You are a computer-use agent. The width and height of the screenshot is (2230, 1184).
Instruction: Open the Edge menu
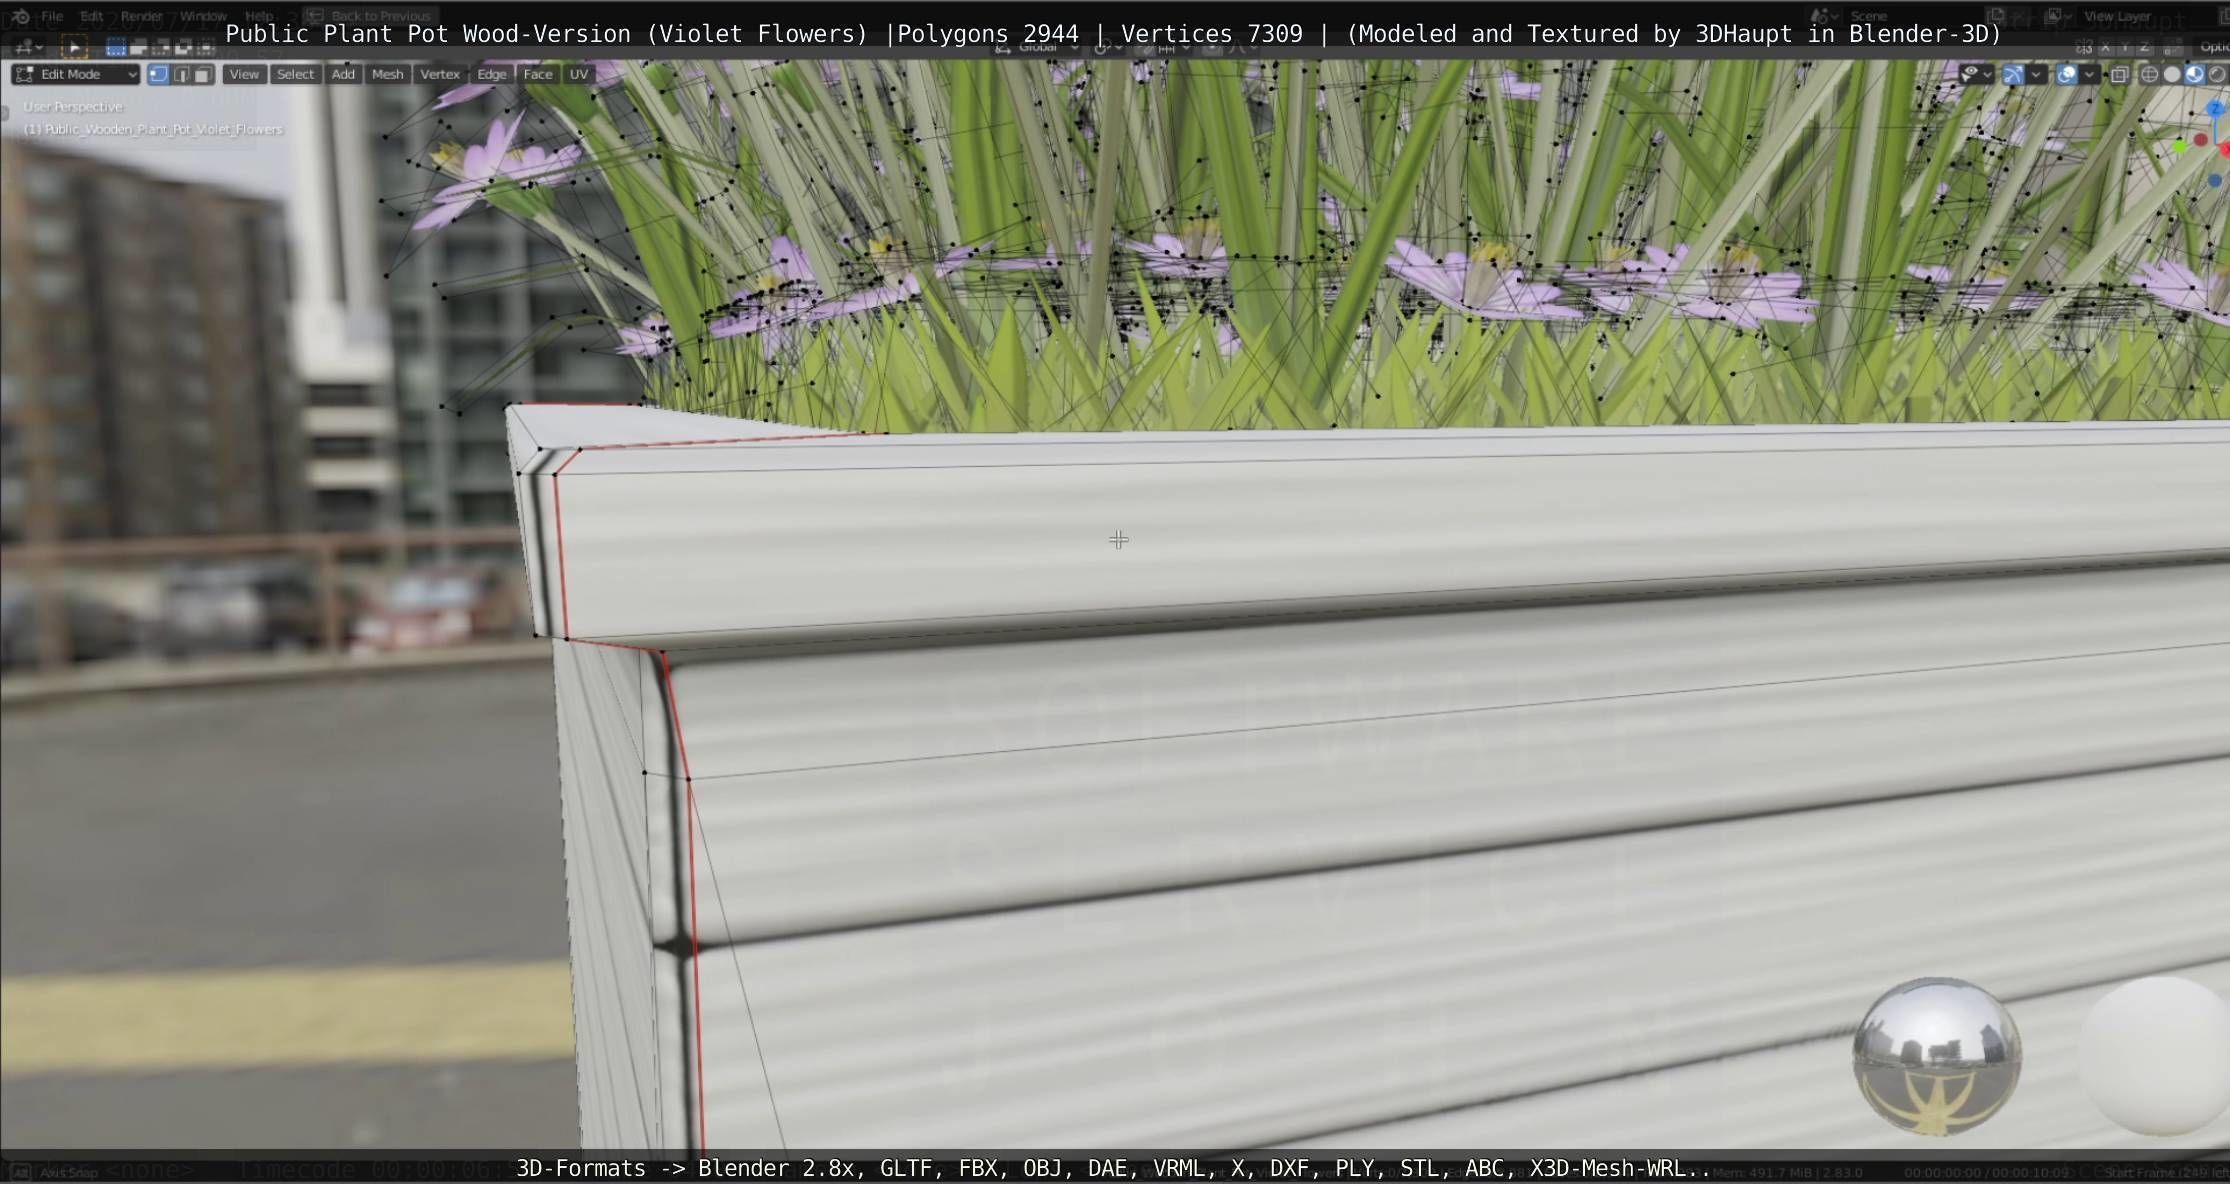(x=491, y=74)
